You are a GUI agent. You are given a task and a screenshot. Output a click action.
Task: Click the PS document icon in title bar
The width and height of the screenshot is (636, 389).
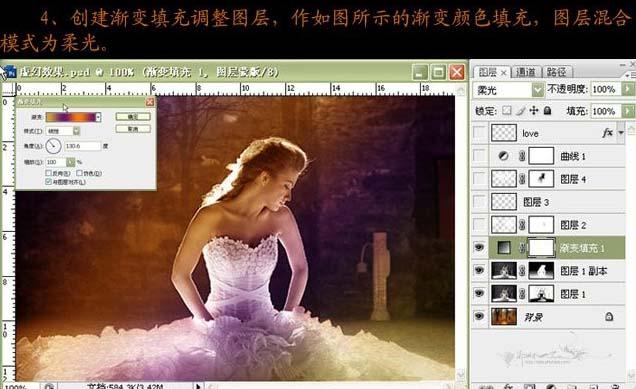coord(10,72)
